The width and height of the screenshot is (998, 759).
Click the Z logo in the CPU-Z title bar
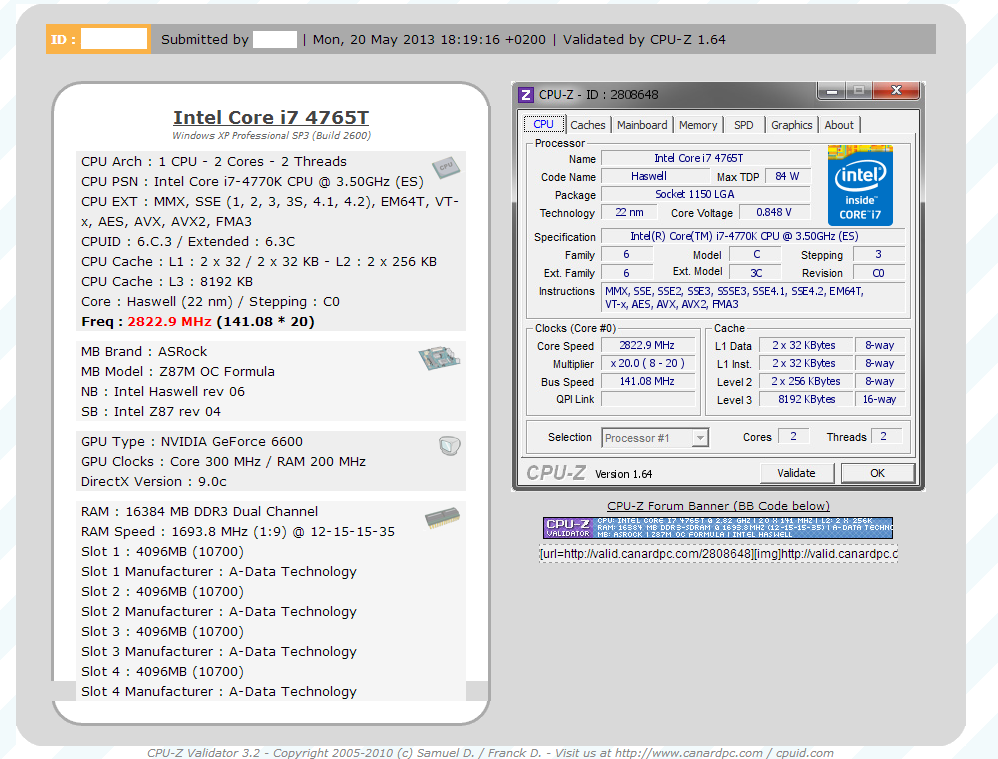(x=525, y=94)
